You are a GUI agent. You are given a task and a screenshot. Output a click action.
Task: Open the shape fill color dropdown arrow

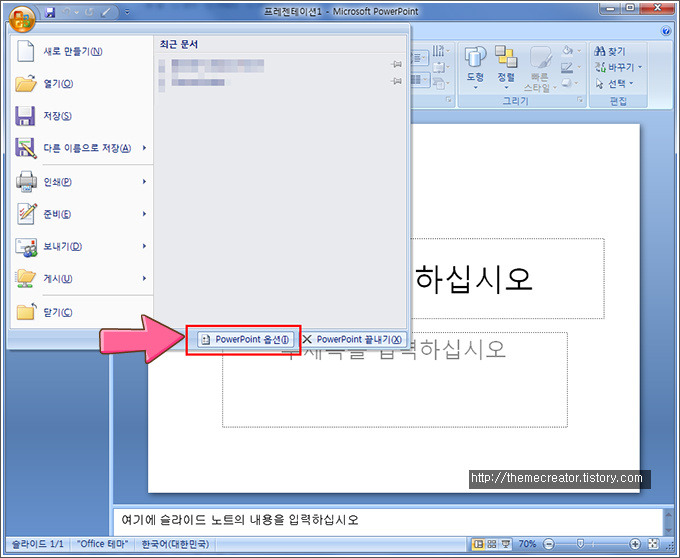pos(579,51)
